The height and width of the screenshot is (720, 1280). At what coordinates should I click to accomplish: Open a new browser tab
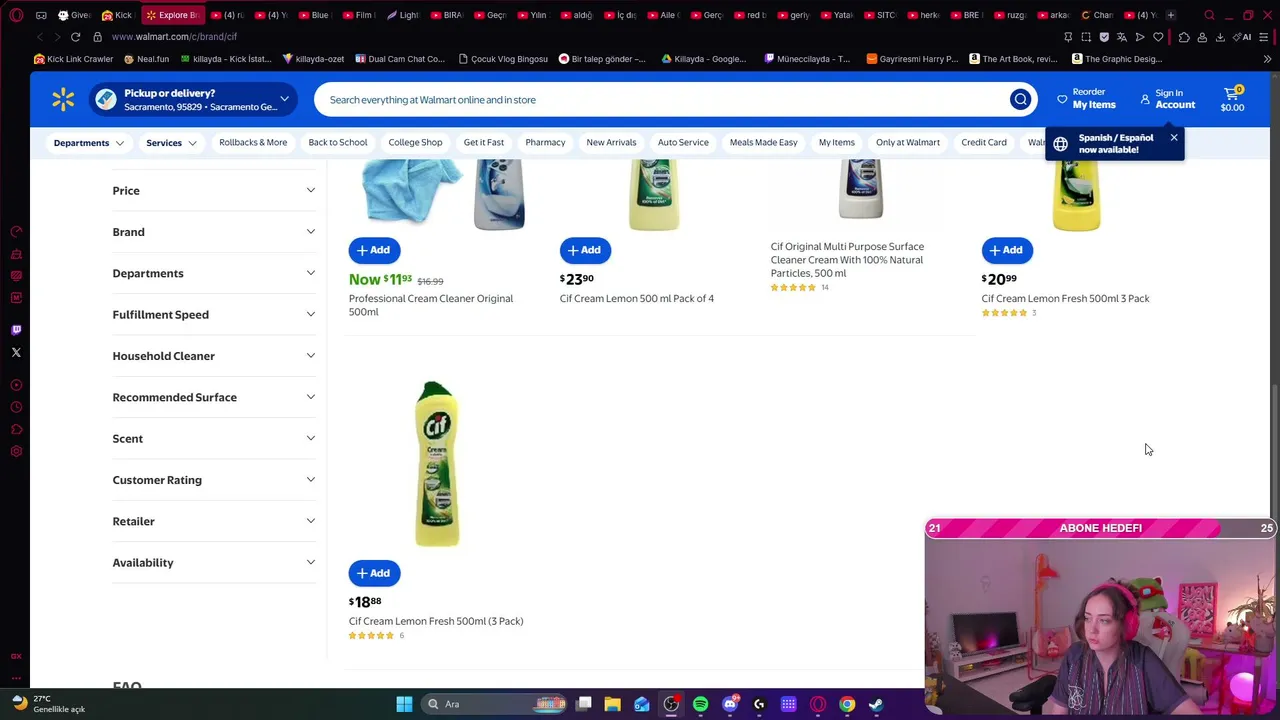[1171, 15]
